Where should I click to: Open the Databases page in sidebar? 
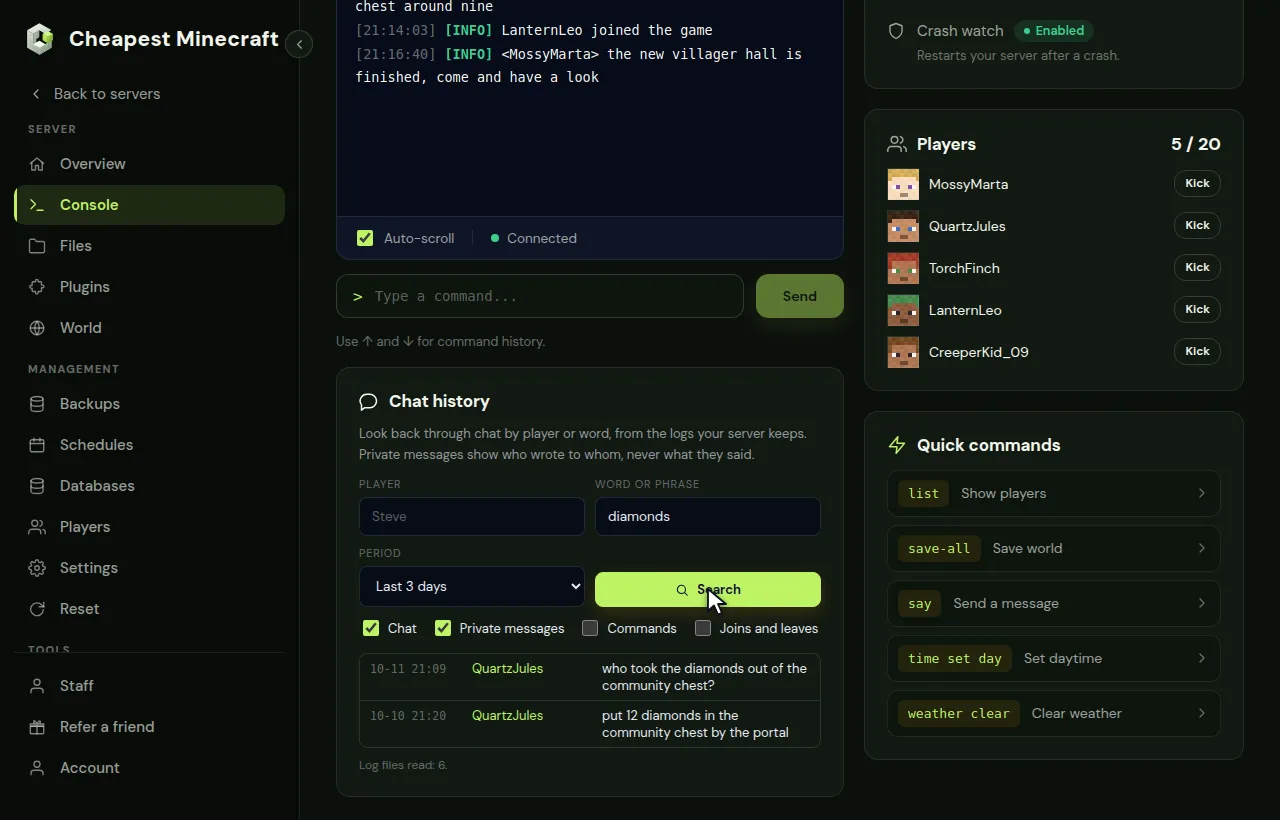(x=150, y=486)
